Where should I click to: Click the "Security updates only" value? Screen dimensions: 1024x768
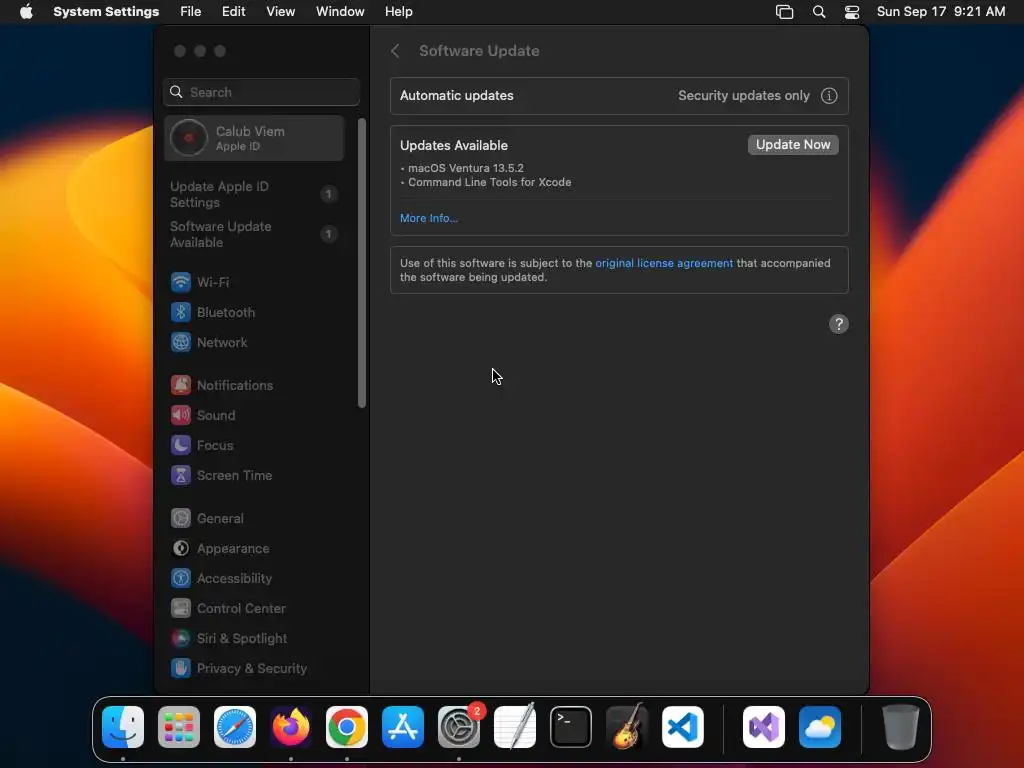[743, 95]
